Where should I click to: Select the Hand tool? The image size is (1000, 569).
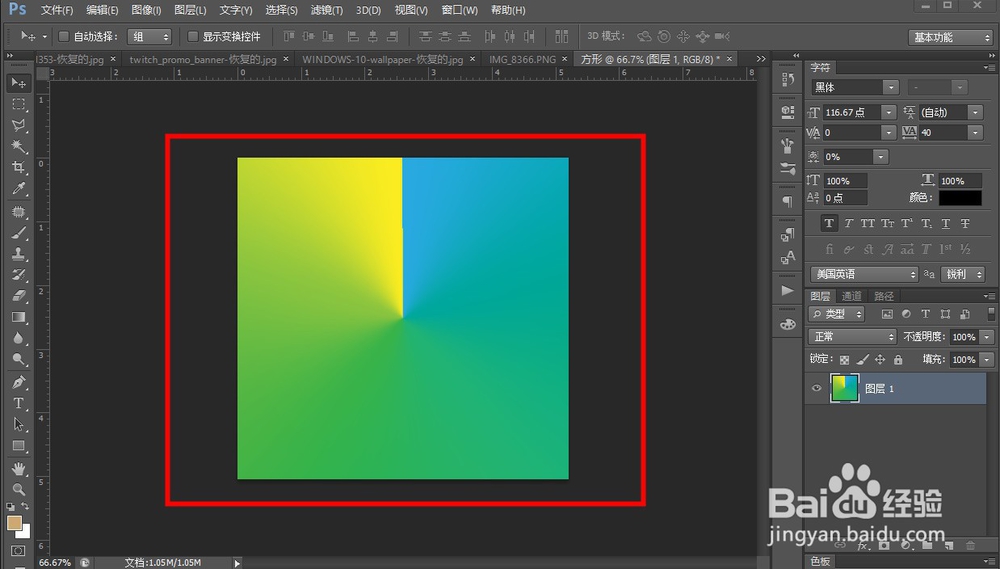click(x=18, y=469)
